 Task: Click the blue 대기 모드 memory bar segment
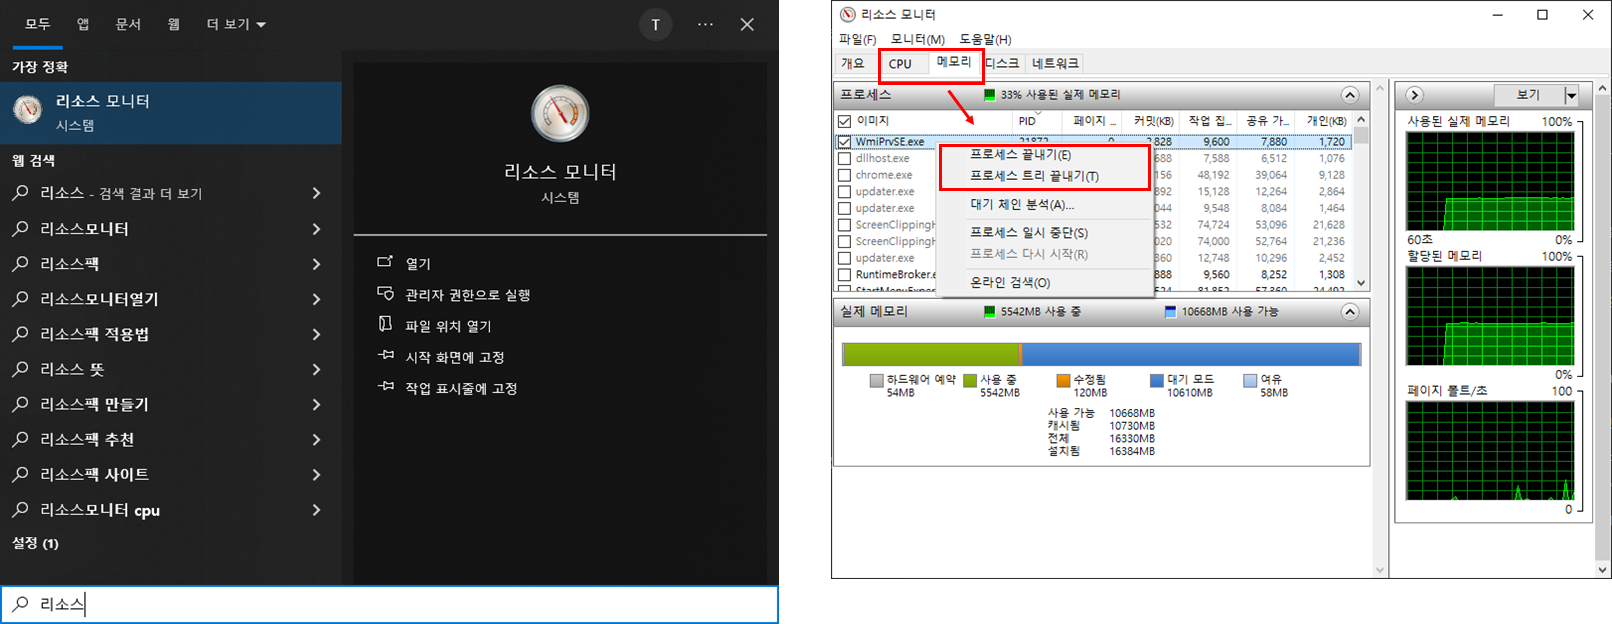tap(1190, 354)
